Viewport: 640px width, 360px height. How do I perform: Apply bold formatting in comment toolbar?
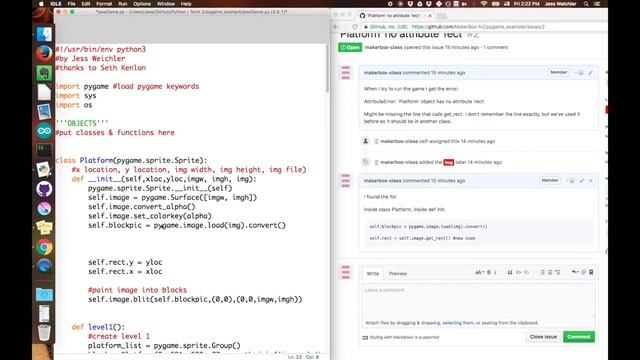(489, 272)
